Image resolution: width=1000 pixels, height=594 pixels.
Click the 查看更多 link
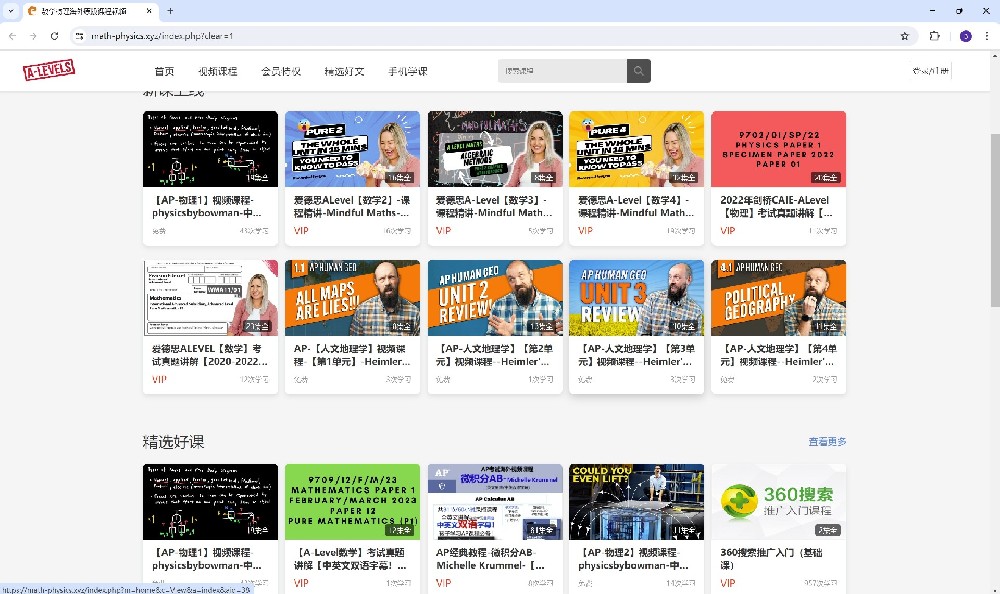[827, 441]
